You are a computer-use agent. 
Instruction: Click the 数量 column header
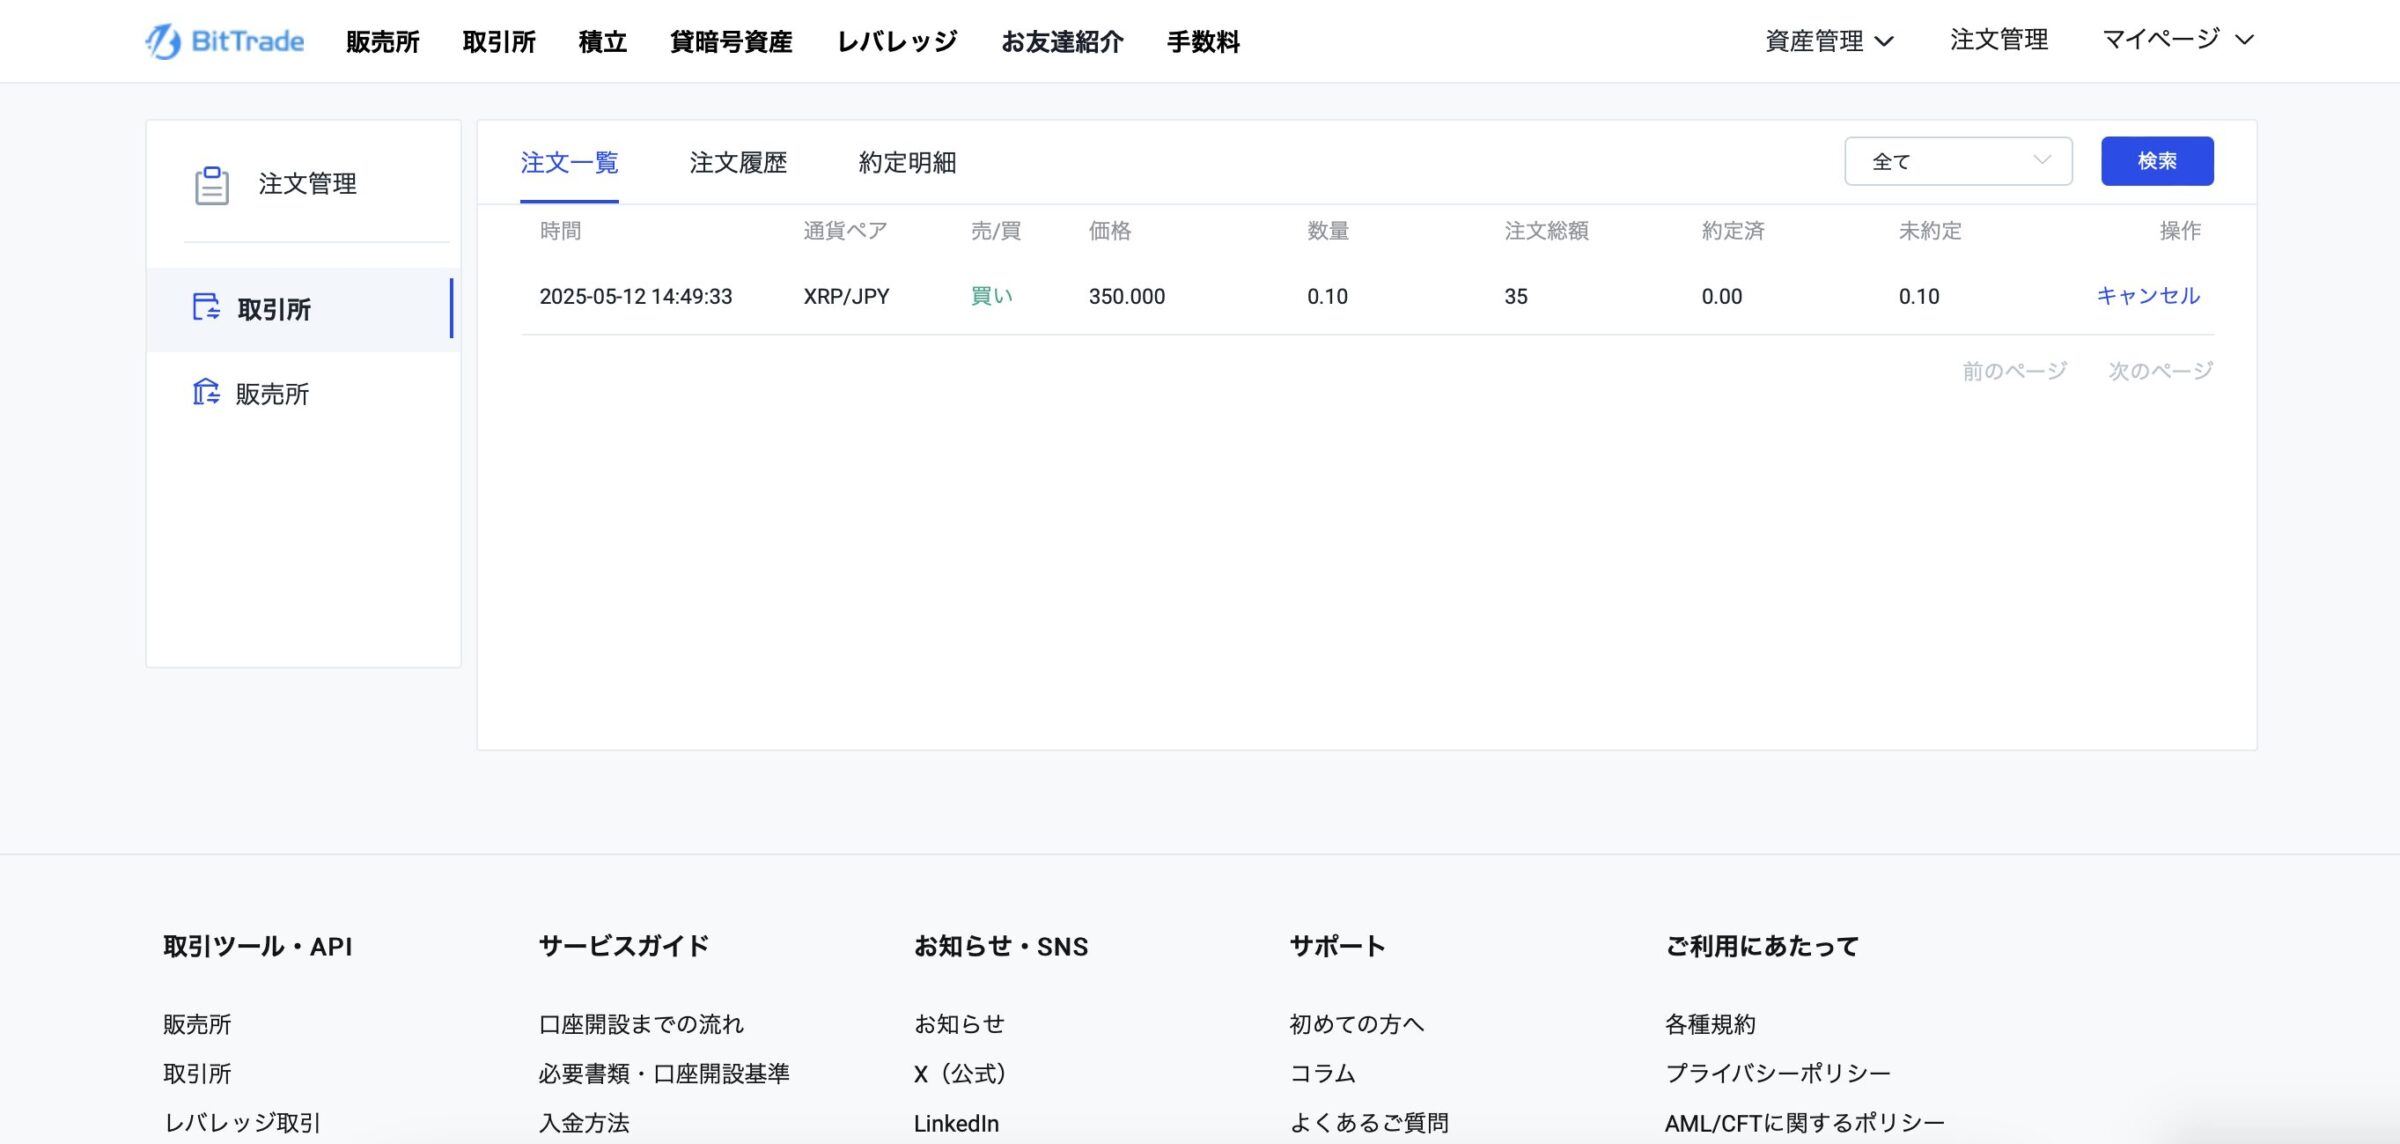pos(1328,231)
